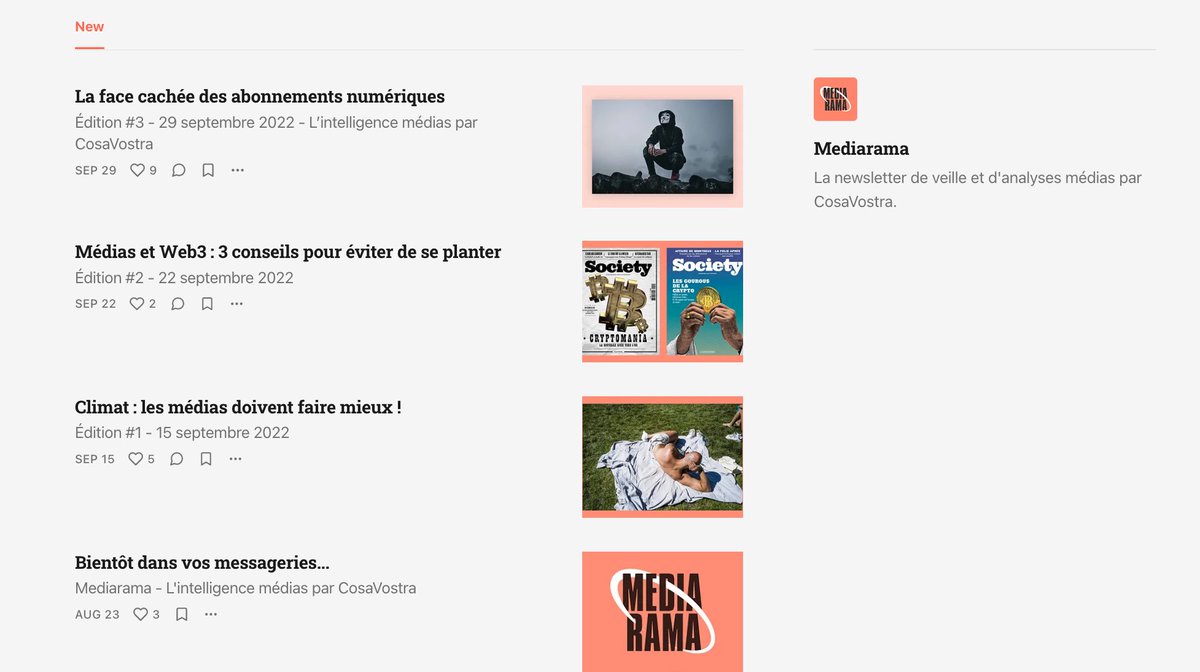Click description "La newsletter de veille et d'analyses"

coord(978,190)
